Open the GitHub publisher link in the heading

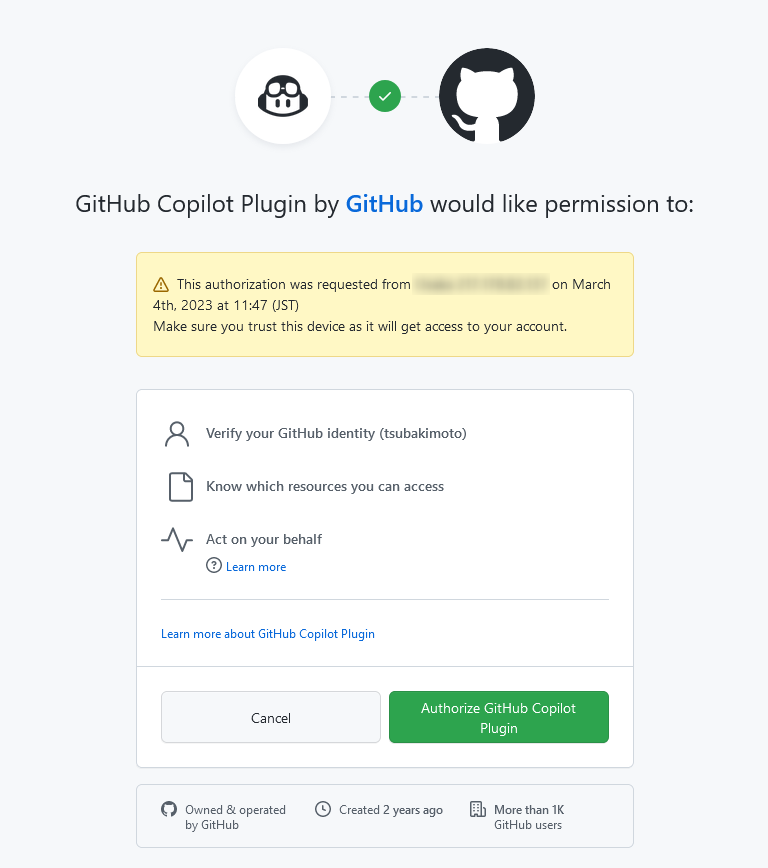(384, 204)
